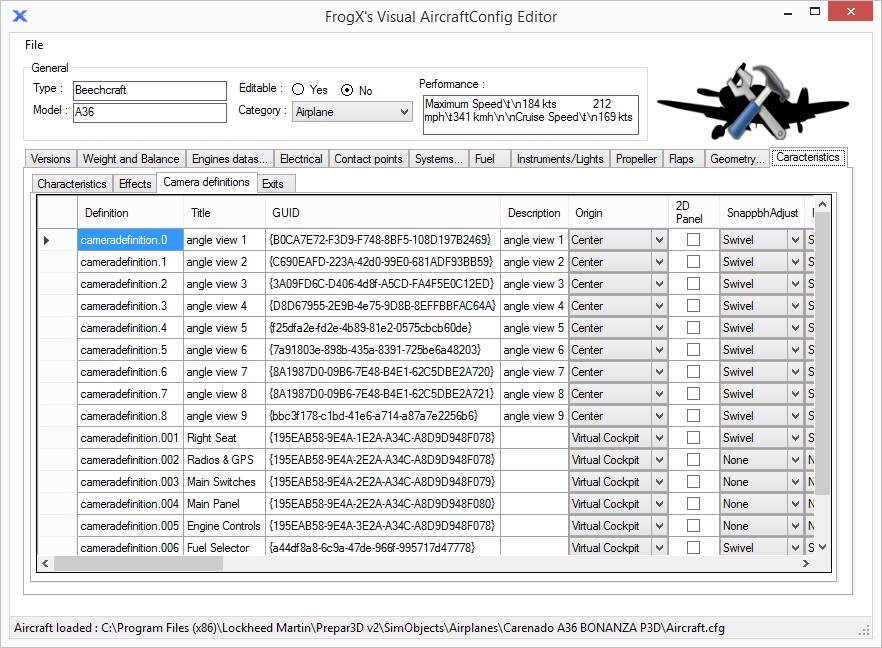The image size is (882, 648).
Task: Click the Title column header
Action: coord(224,213)
